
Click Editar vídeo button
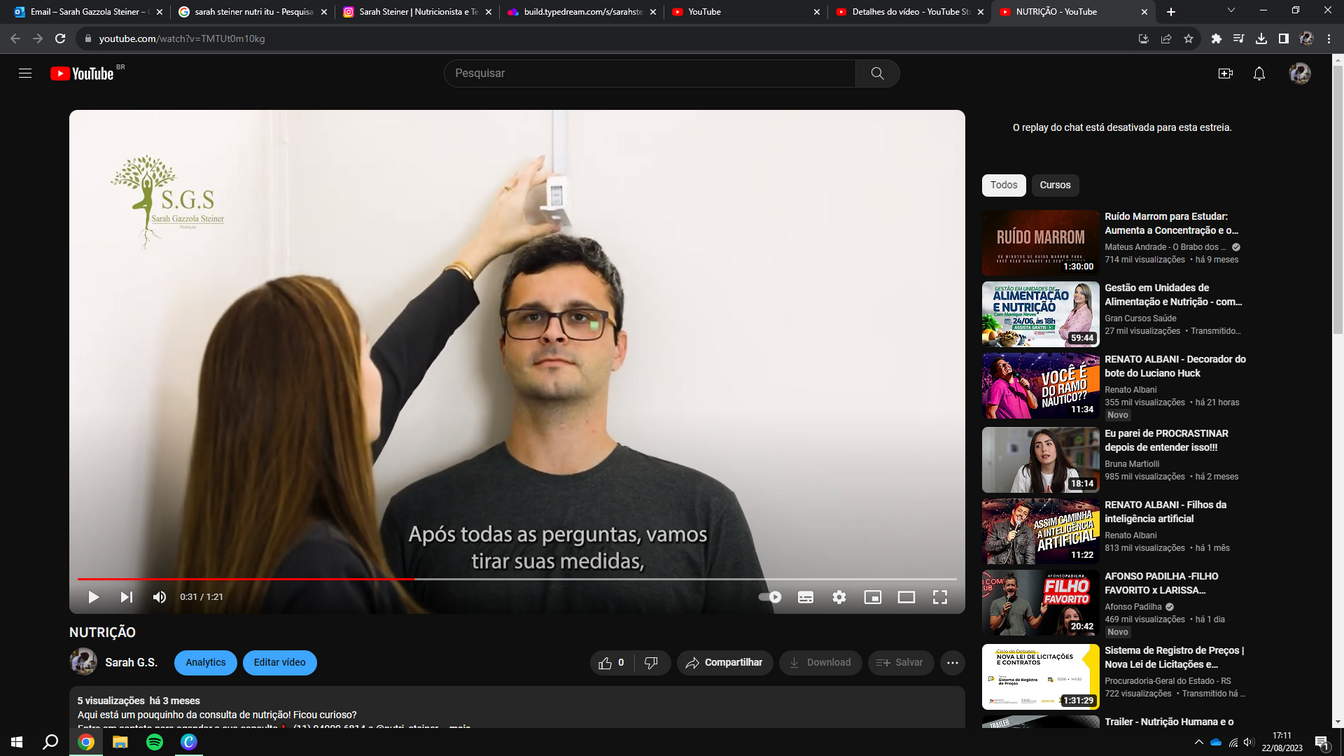(x=280, y=662)
